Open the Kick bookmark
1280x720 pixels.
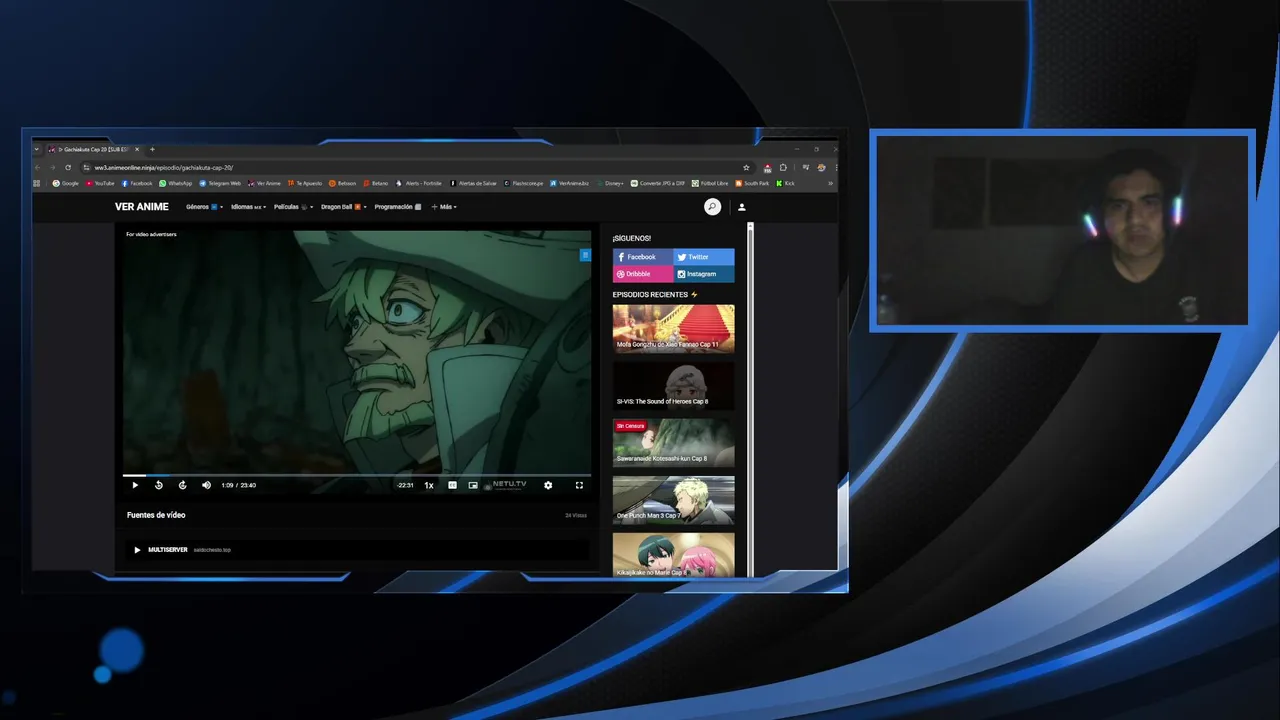tap(786, 183)
